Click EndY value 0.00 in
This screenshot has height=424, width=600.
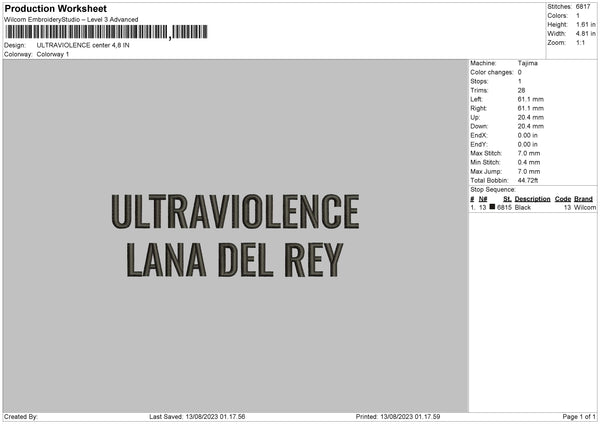pyautogui.click(x=528, y=144)
